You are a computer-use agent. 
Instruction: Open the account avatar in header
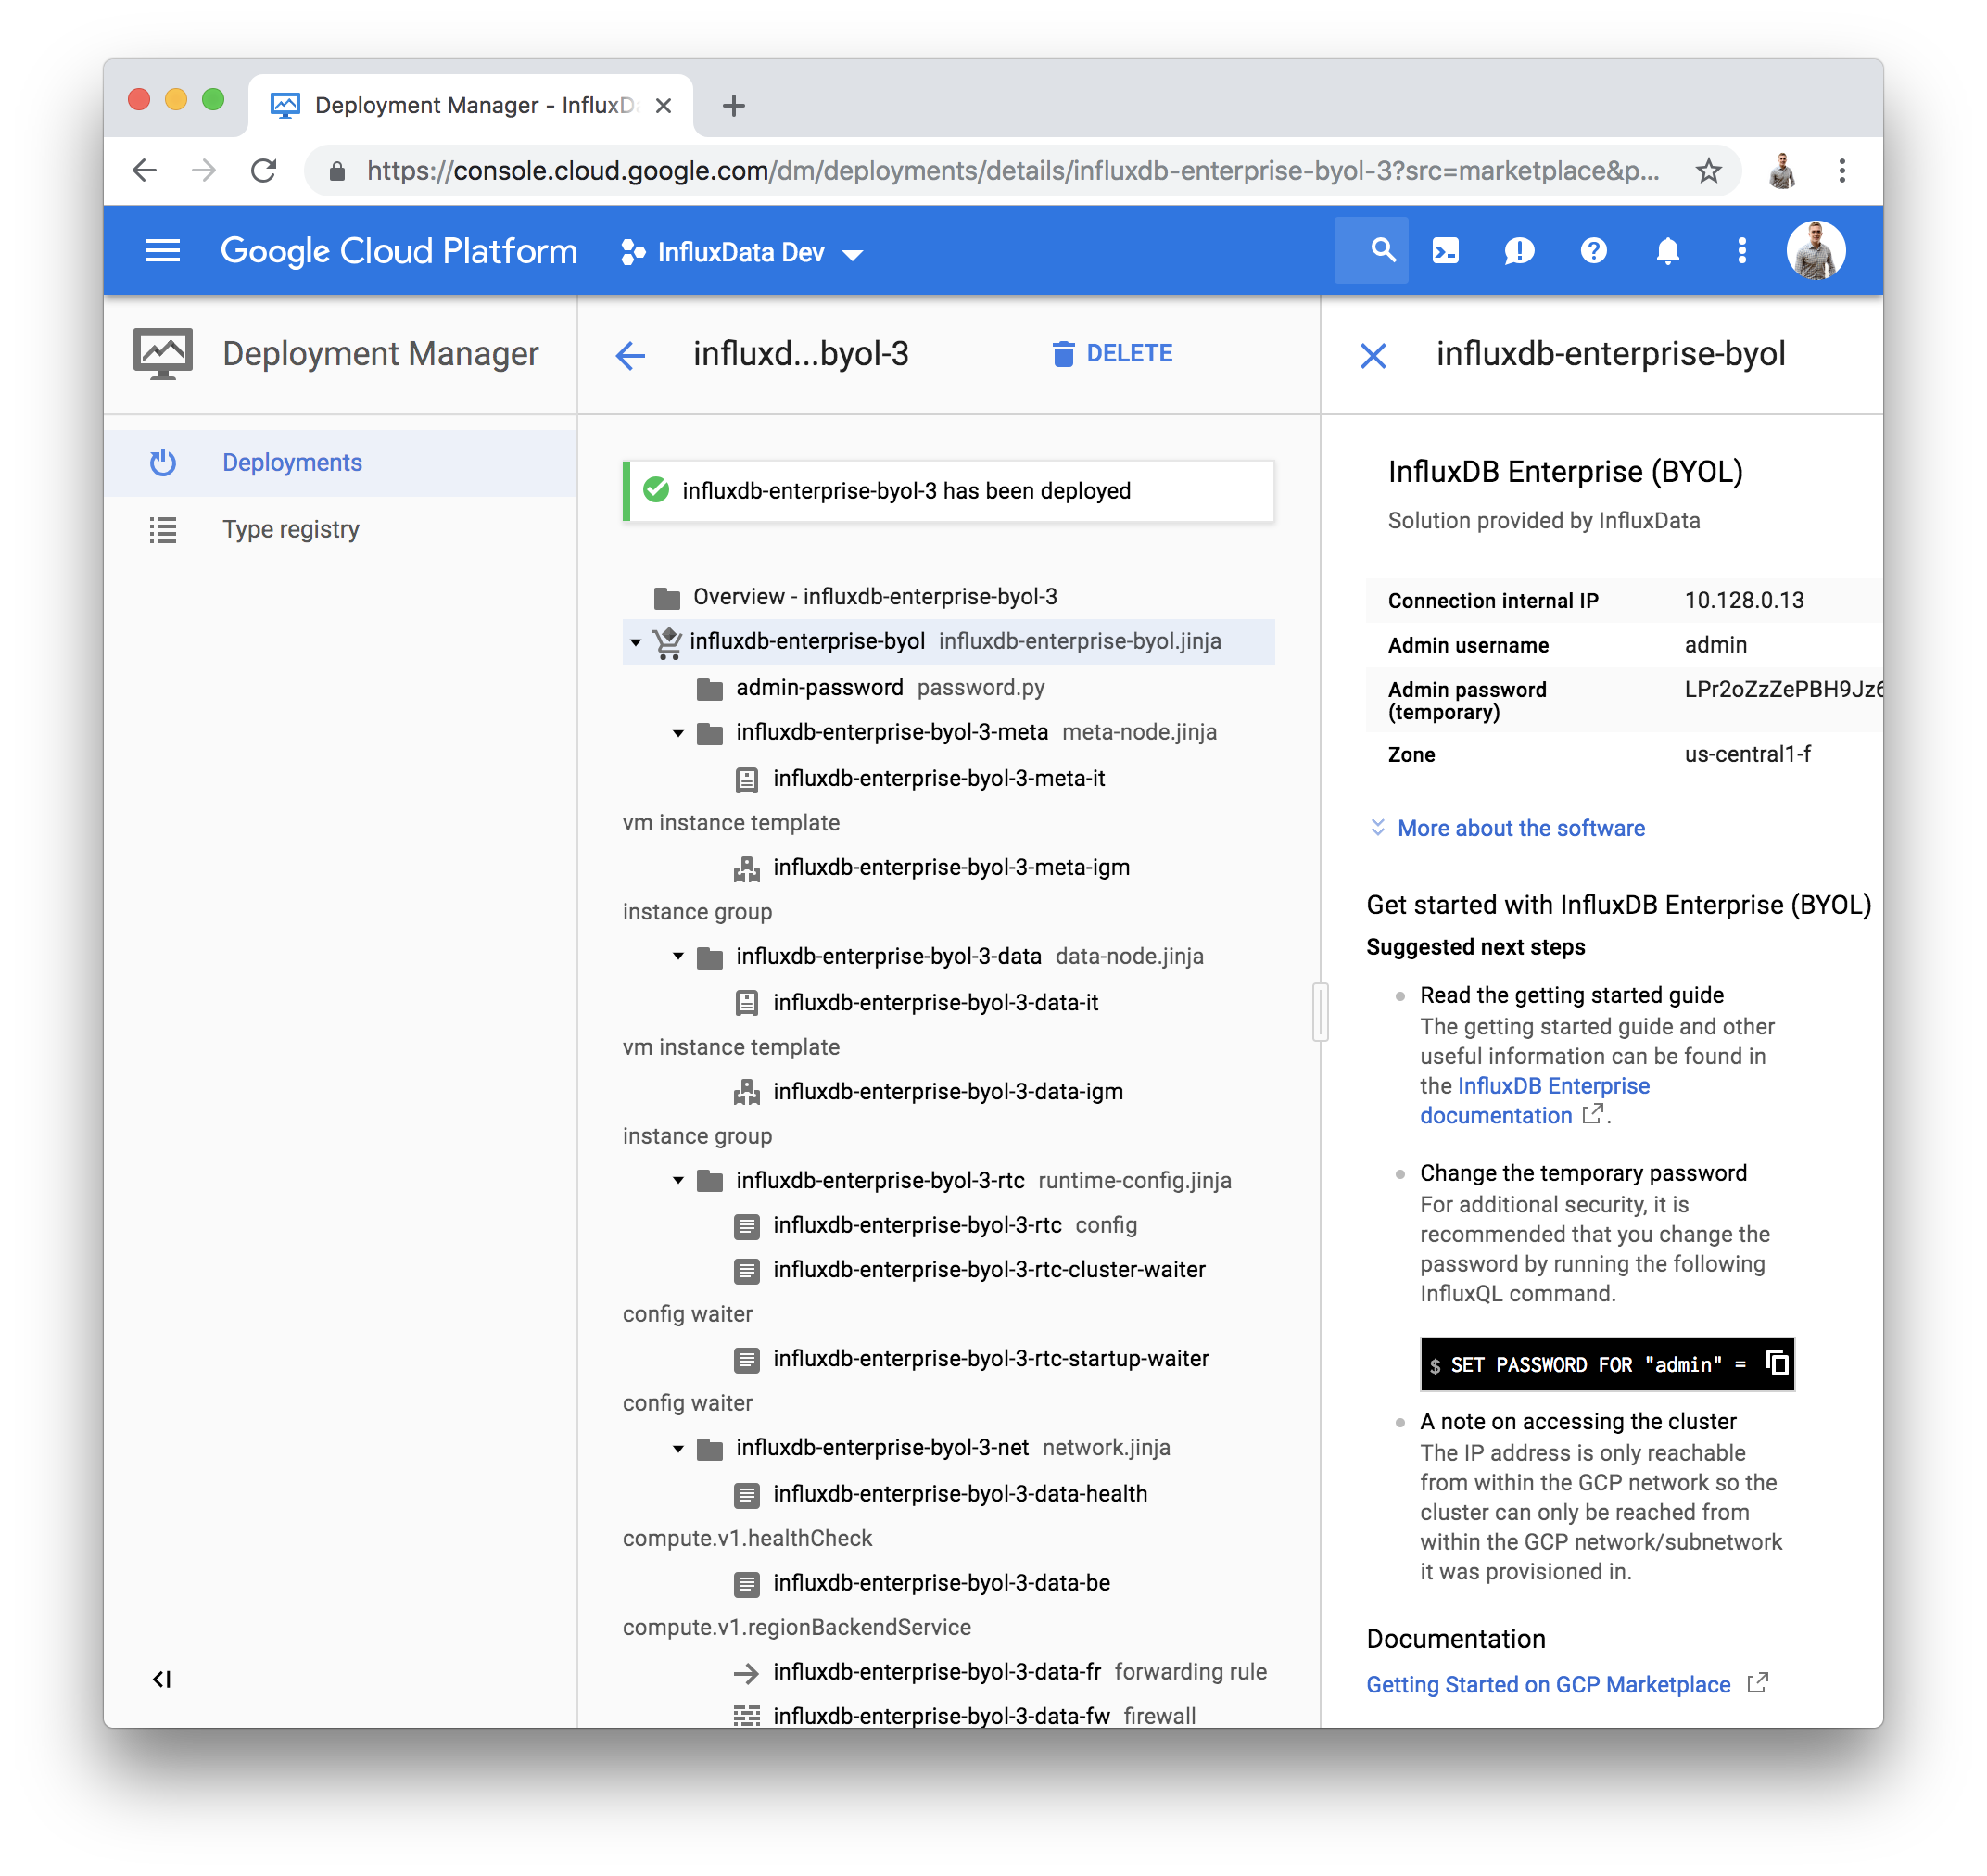click(1815, 250)
